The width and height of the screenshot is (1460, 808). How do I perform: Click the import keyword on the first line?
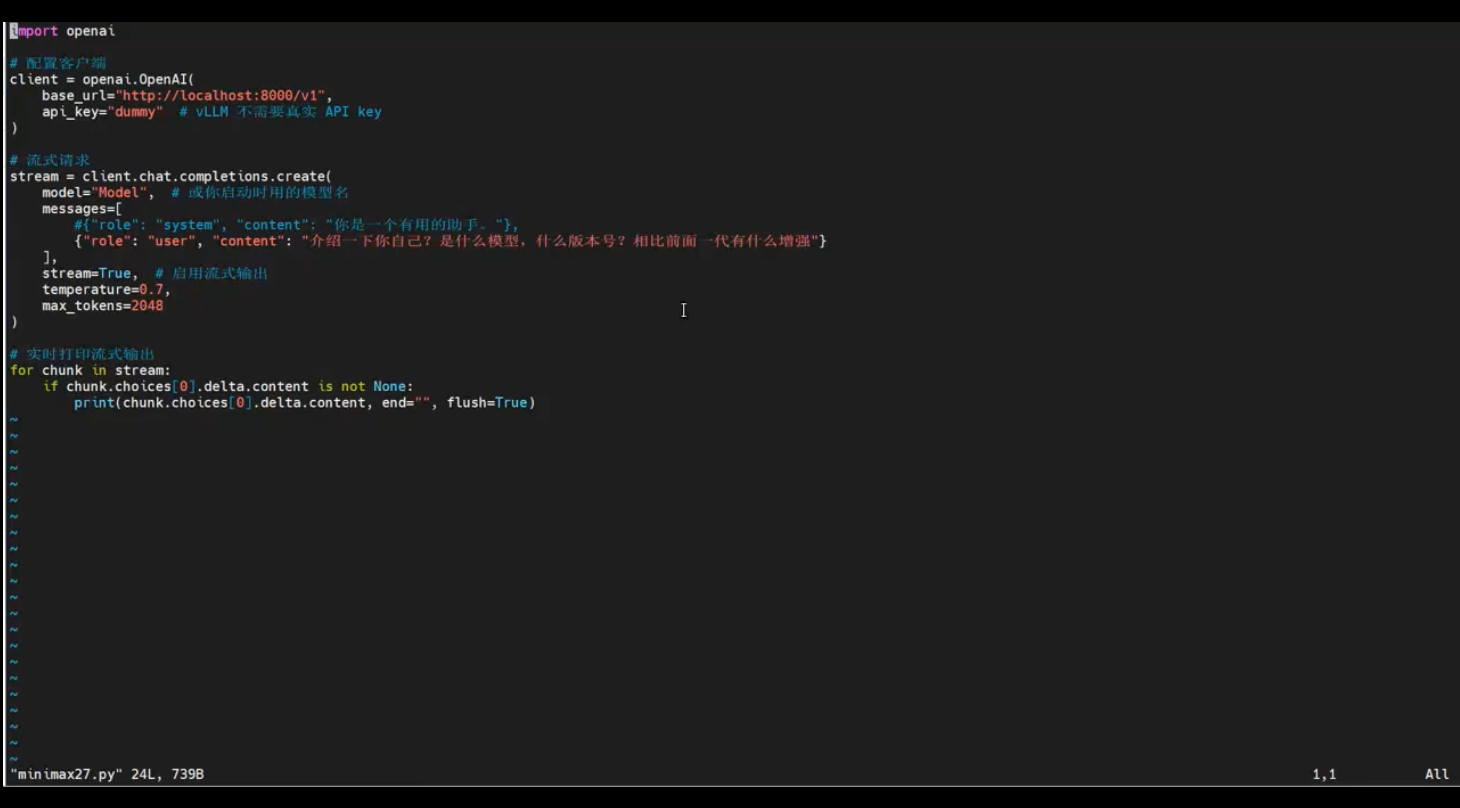pyautogui.click(x=34, y=31)
